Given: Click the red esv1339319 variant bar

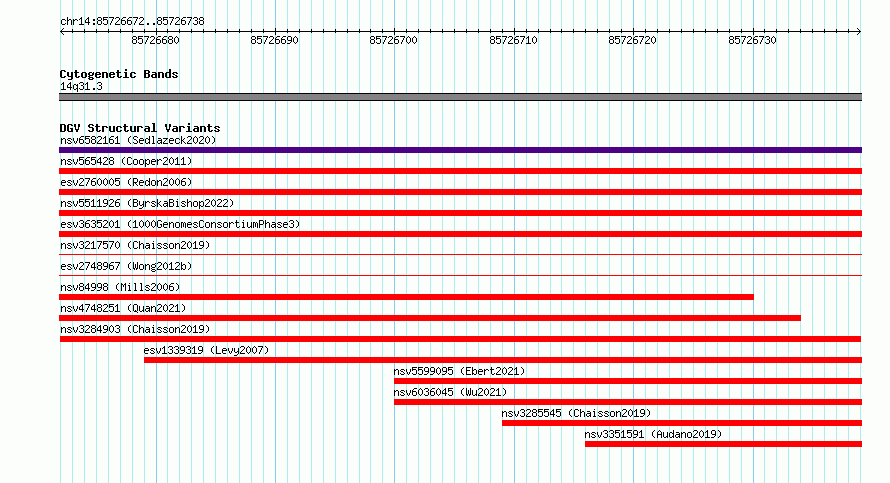Looking at the screenshot, I should coord(503,360).
